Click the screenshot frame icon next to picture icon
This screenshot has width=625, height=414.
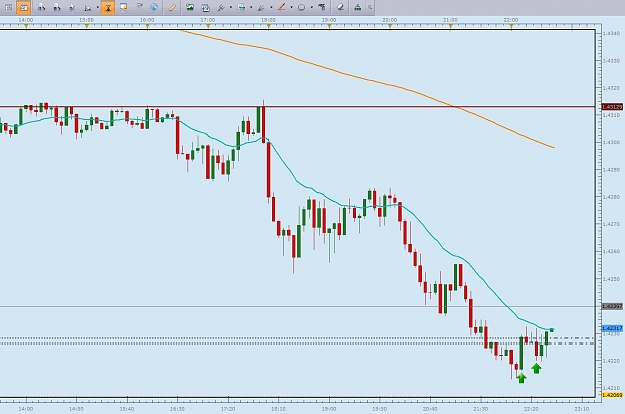(205, 7)
